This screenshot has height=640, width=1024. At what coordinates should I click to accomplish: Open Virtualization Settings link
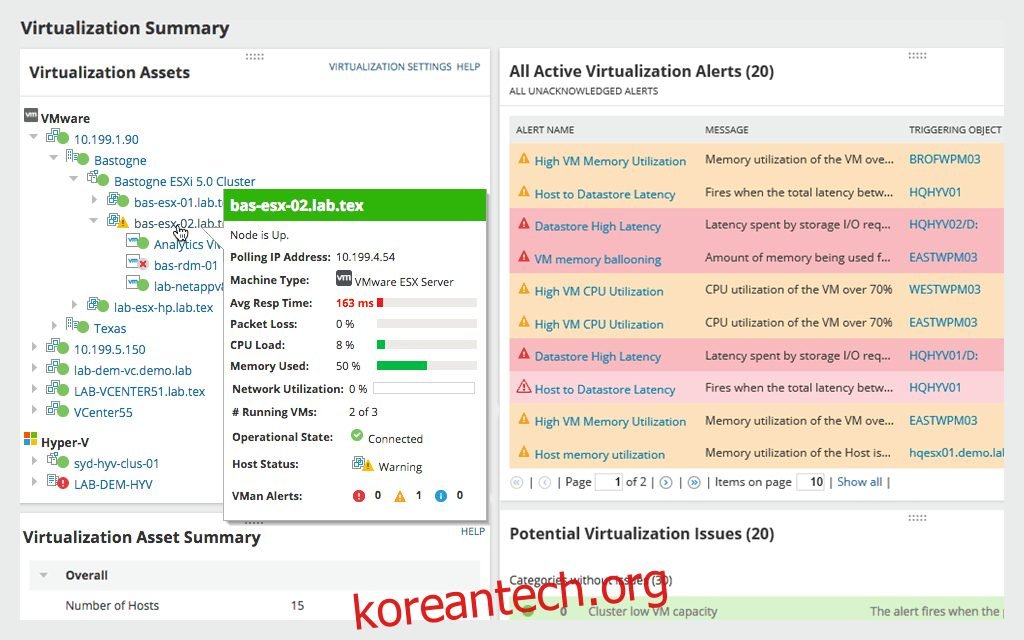pyautogui.click(x=390, y=67)
